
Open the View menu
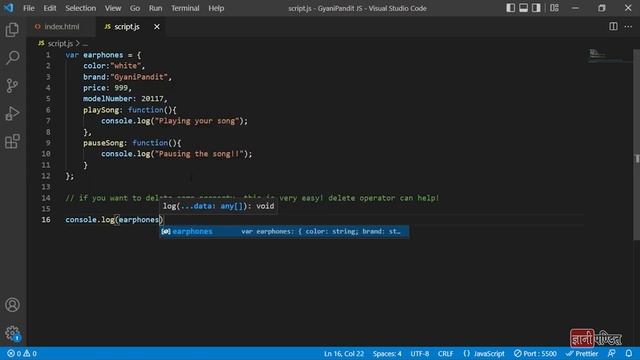click(x=113, y=8)
